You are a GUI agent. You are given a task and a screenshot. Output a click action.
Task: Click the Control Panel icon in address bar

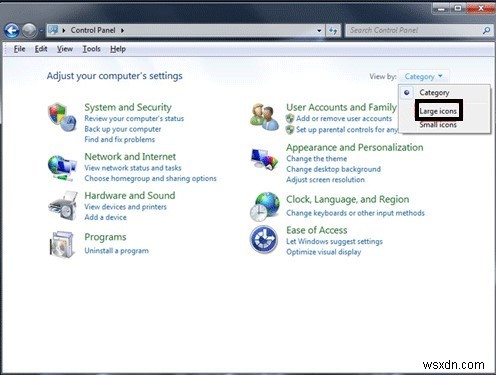[53, 30]
